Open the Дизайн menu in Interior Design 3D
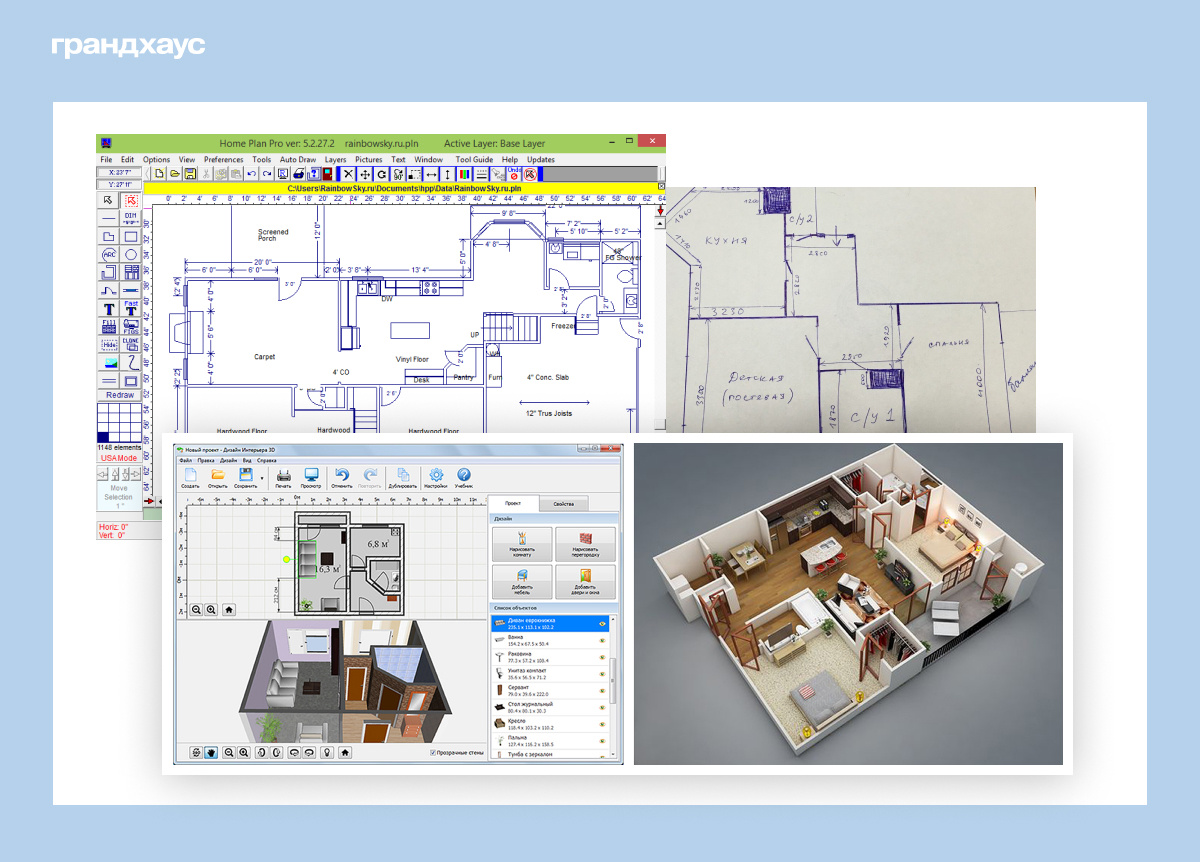This screenshot has width=1200, height=862. (x=229, y=461)
